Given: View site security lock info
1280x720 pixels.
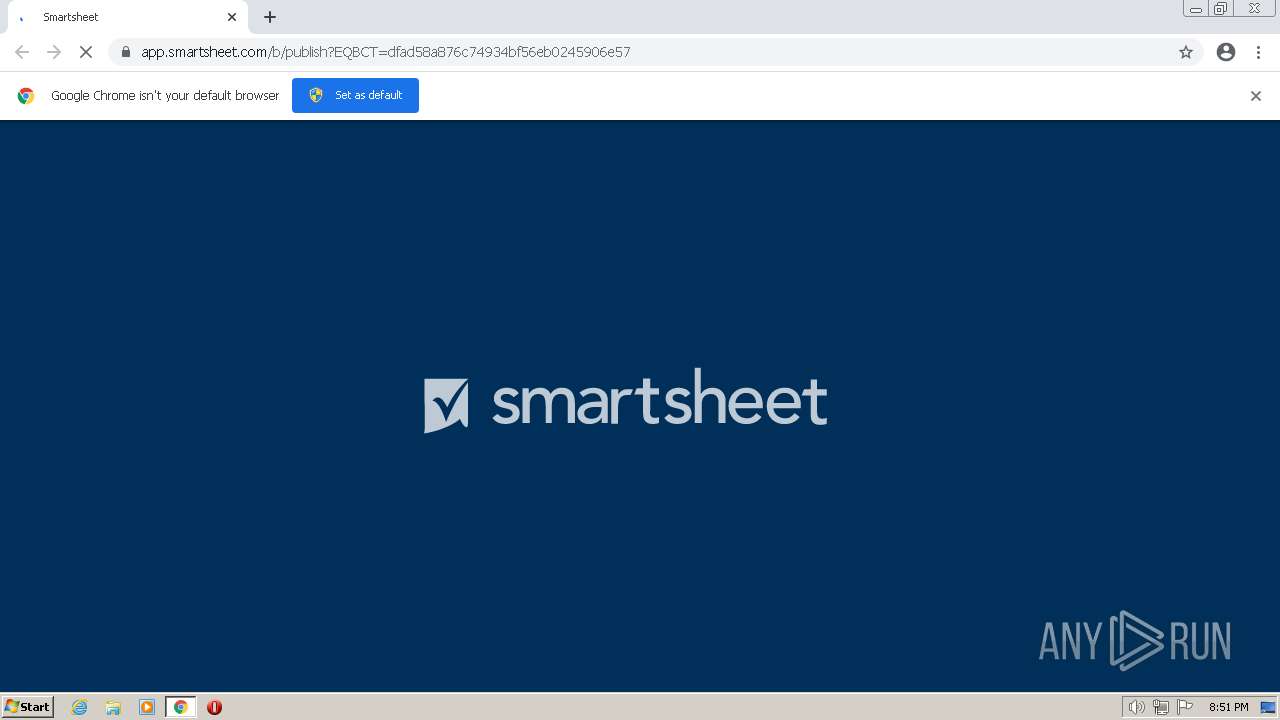Looking at the screenshot, I should coord(126,52).
